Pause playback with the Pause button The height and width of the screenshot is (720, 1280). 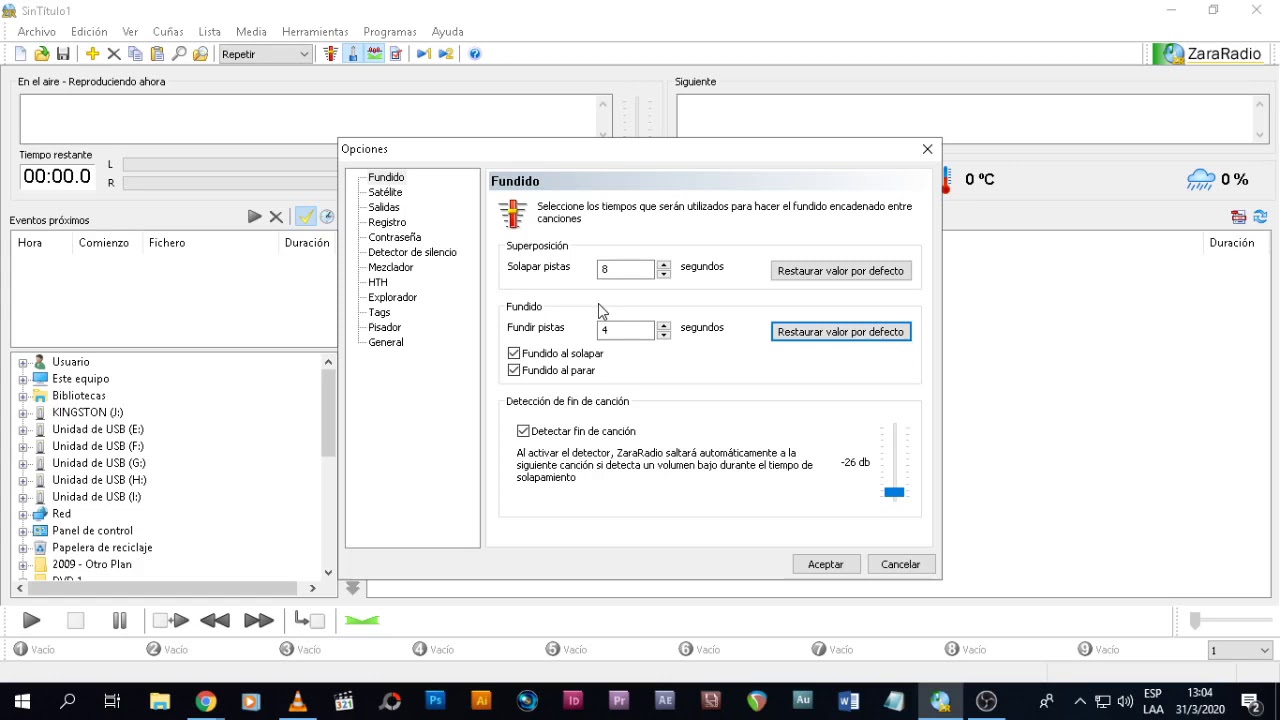click(x=119, y=621)
